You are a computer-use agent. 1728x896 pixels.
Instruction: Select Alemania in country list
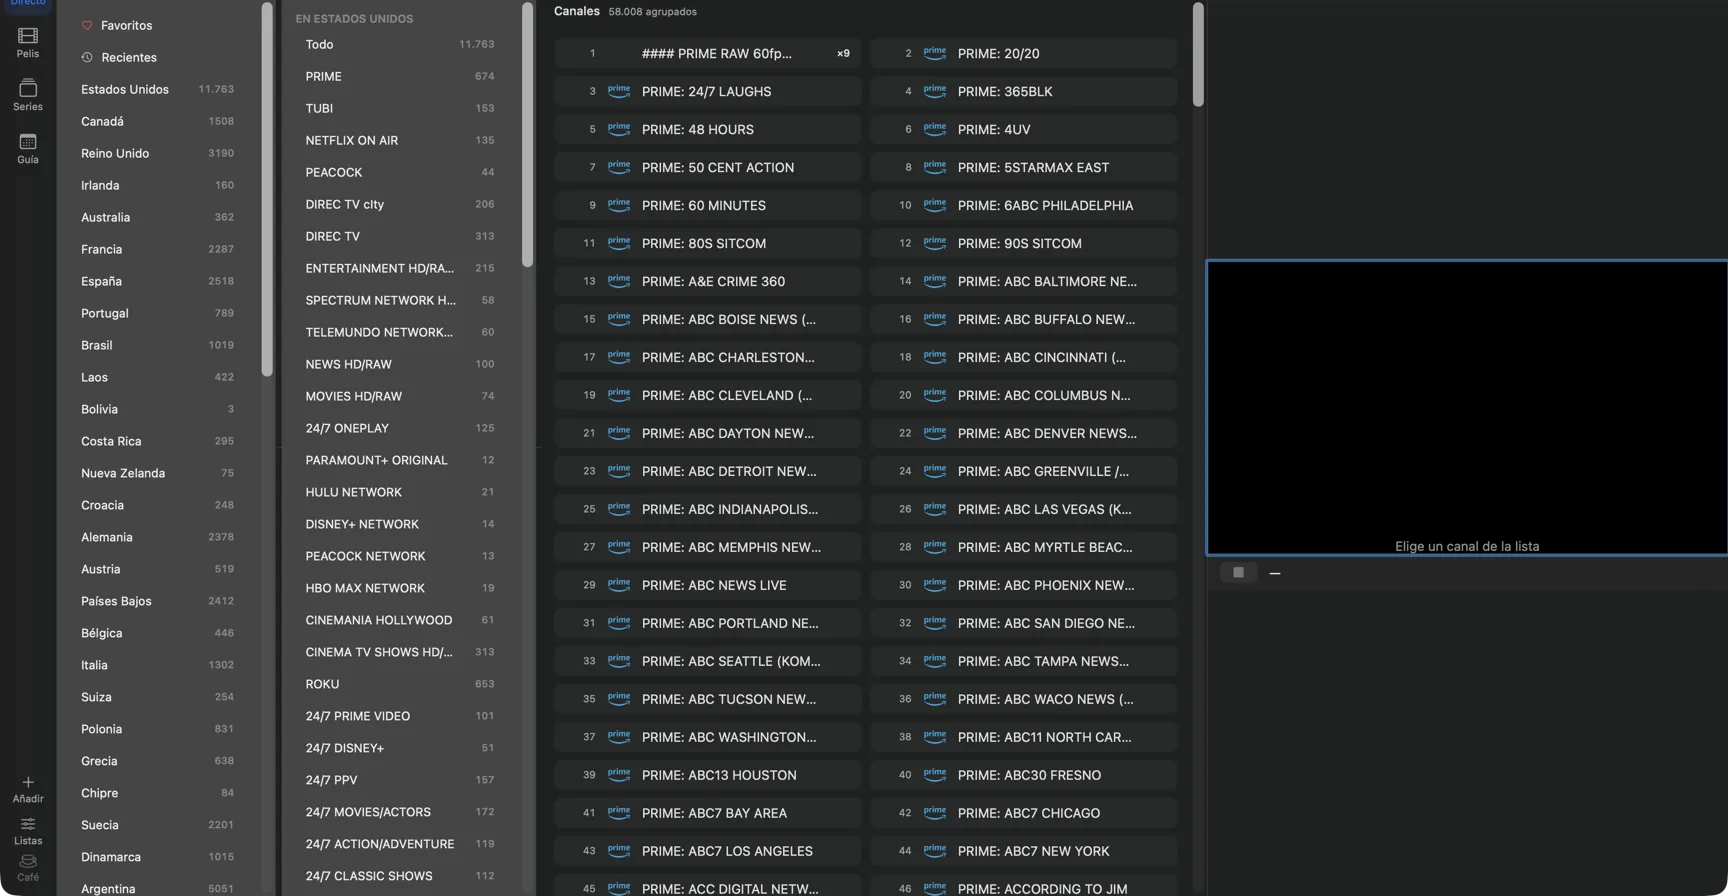point(158,537)
